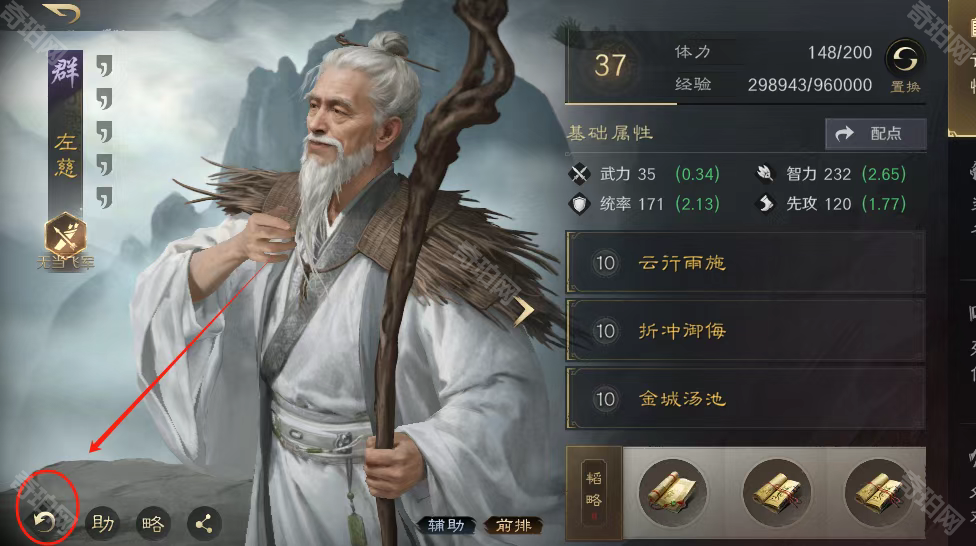Click the back arrow at top left
The height and width of the screenshot is (546, 976).
pos(62,12)
